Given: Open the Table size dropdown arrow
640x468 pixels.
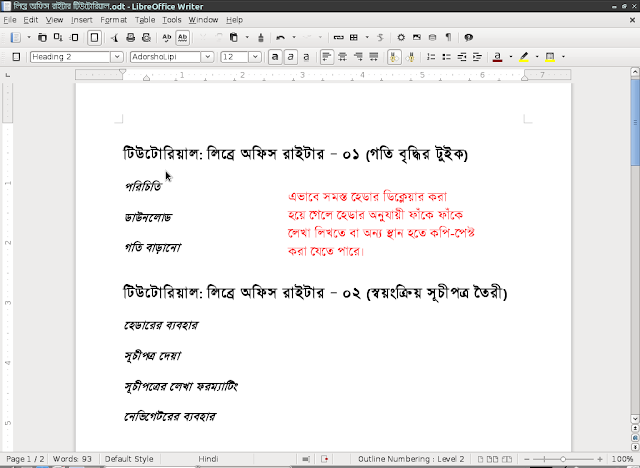Looking at the screenshot, I should (367, 38).
